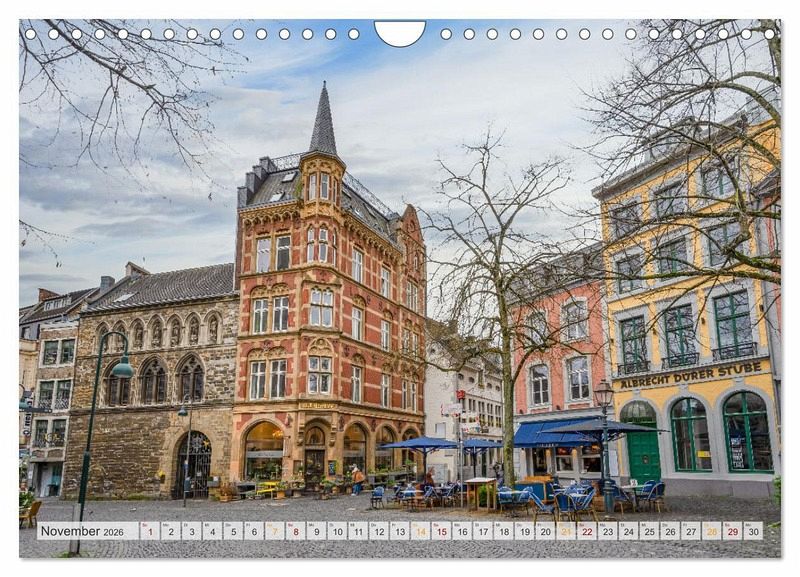This screenshot has height=577, width=800.
Task: Click the pointed tower spire
Action: click(x=323, y=124)
